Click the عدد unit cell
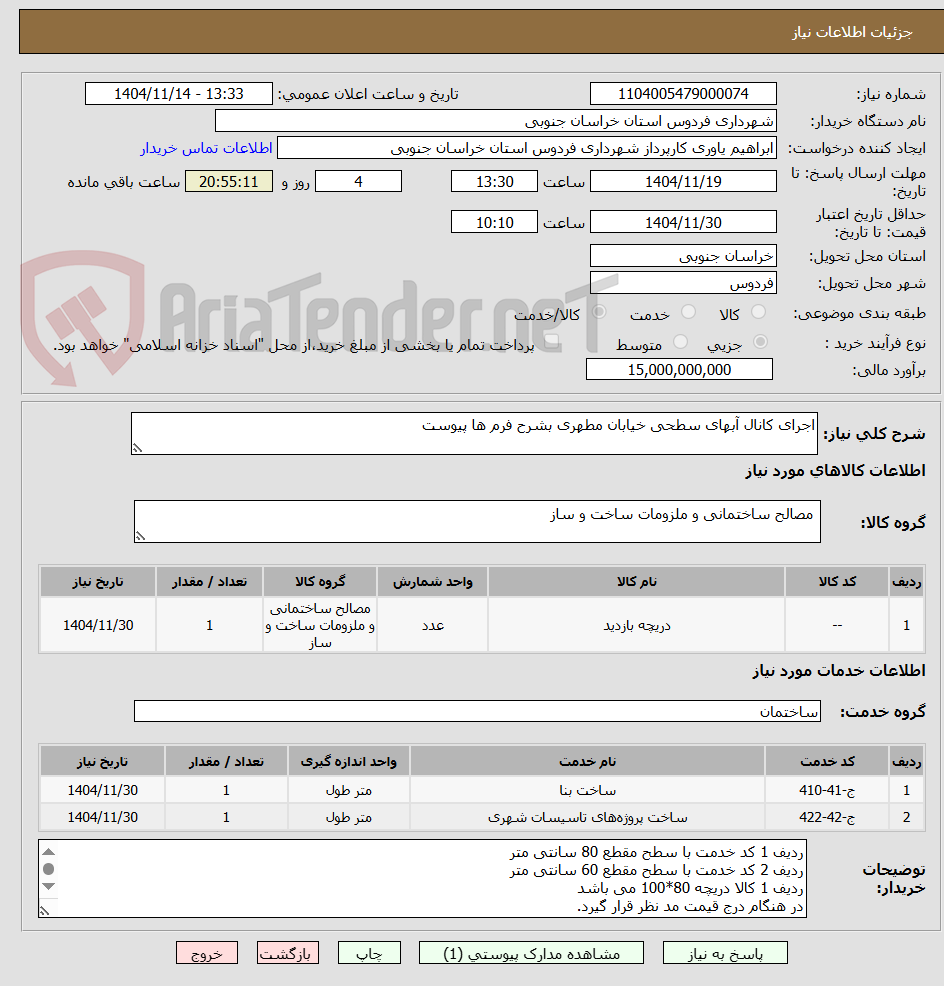The height and width of the screenshot is (986, 944). click(433, 625)
